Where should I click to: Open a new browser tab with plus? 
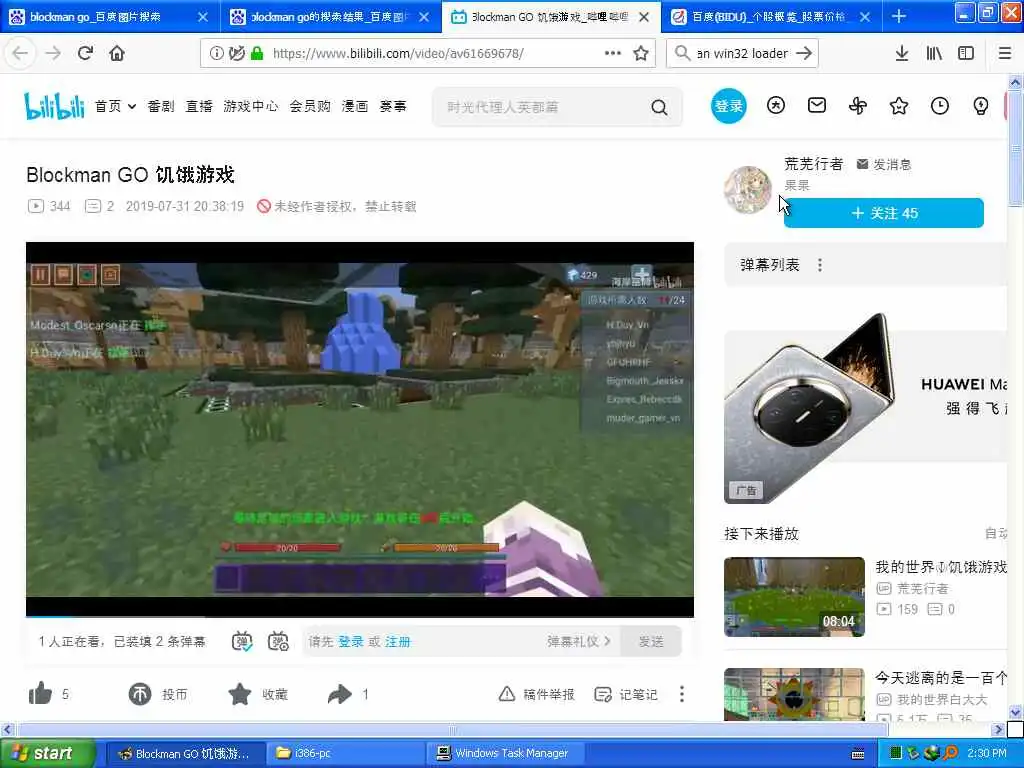899,16
